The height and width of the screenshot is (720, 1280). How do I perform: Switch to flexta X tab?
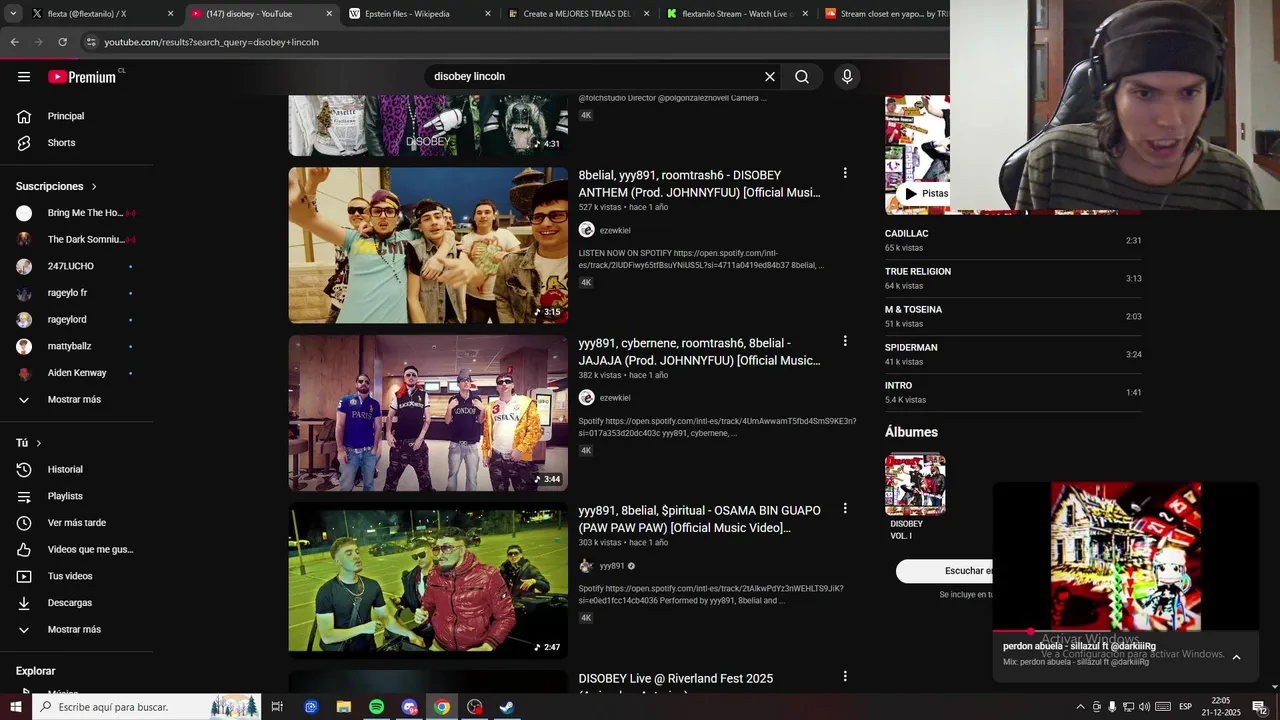point(103,14)
